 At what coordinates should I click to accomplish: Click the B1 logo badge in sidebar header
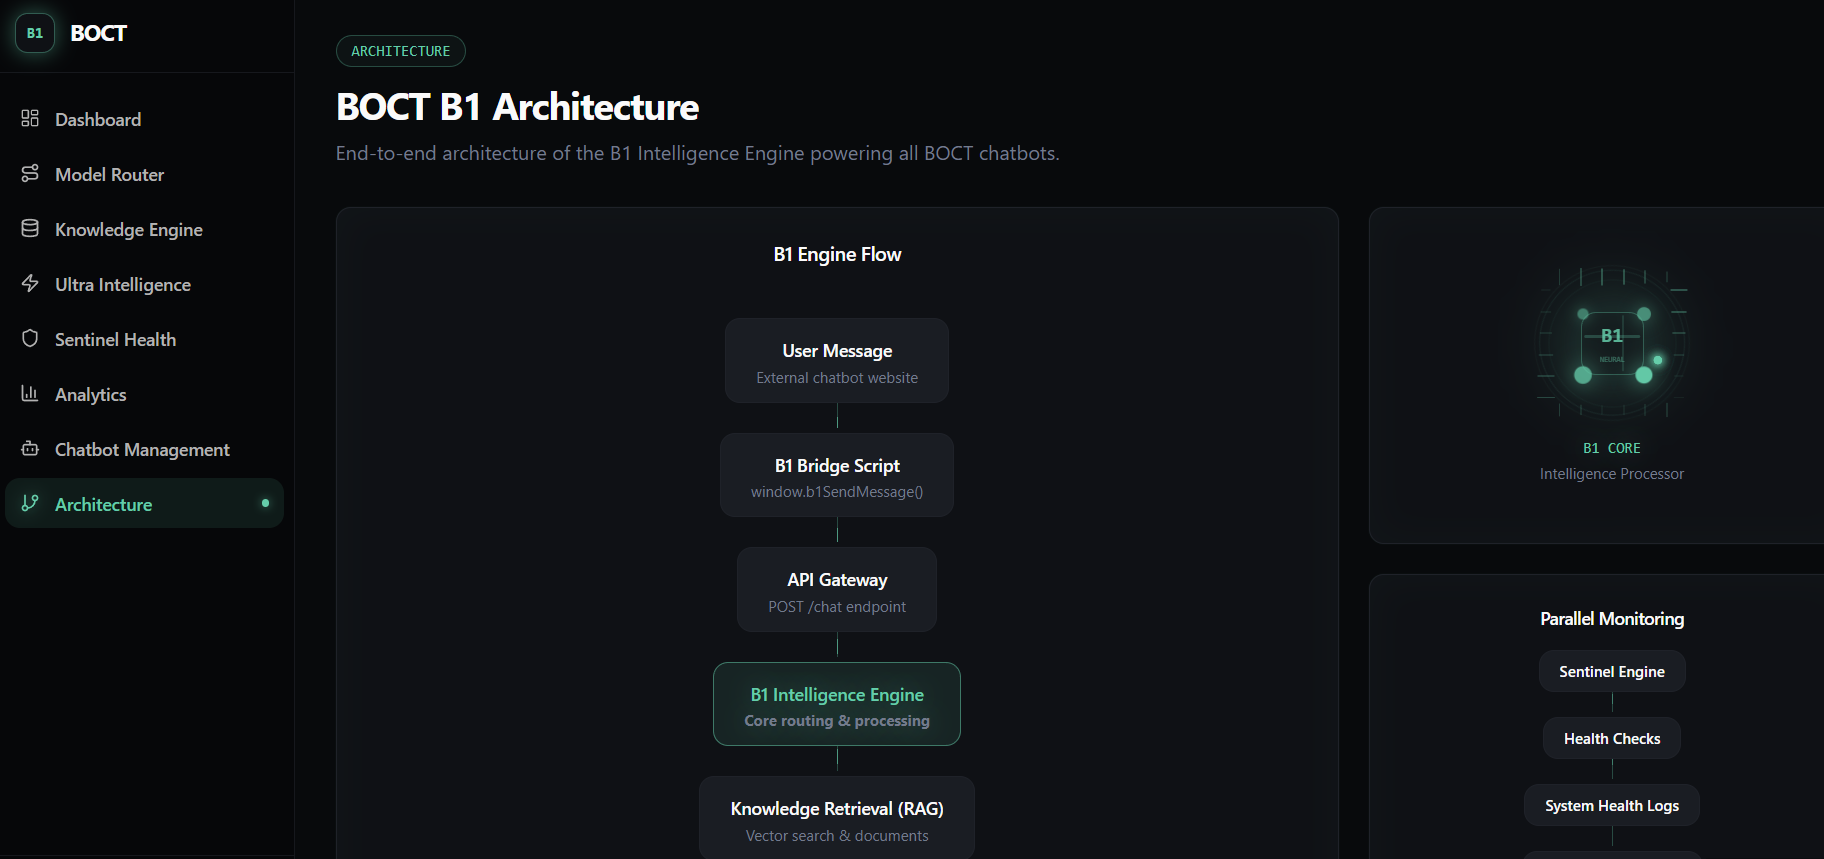(35, 33)
